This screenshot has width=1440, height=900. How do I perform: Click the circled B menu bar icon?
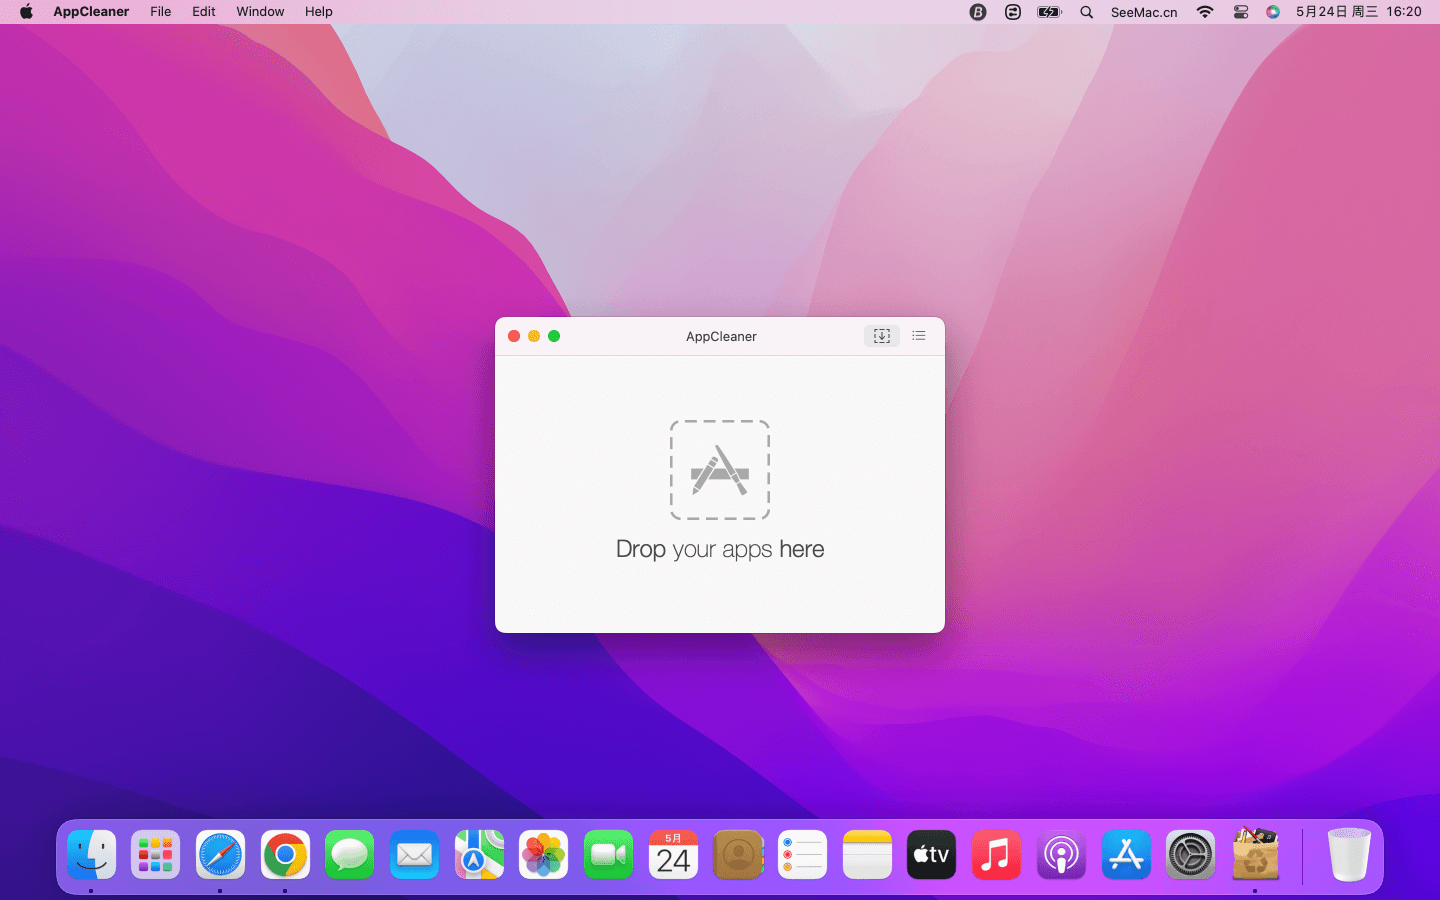(x=978, y=12)
